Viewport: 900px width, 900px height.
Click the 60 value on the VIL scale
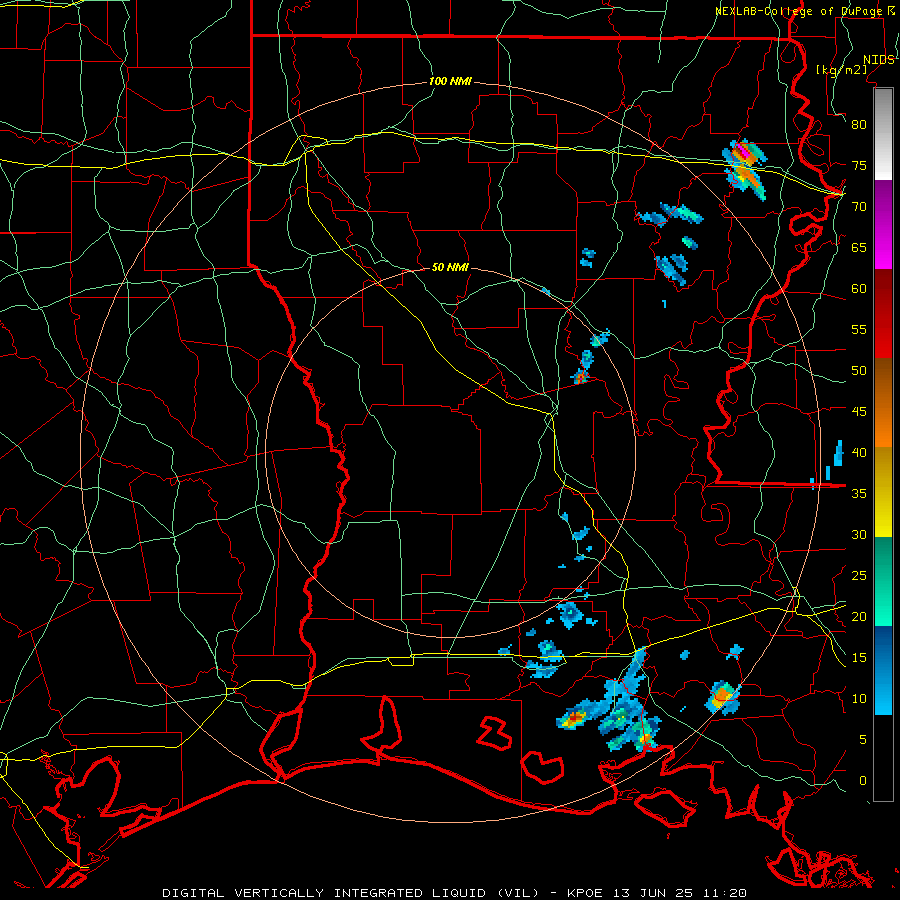tap(859, 289)
